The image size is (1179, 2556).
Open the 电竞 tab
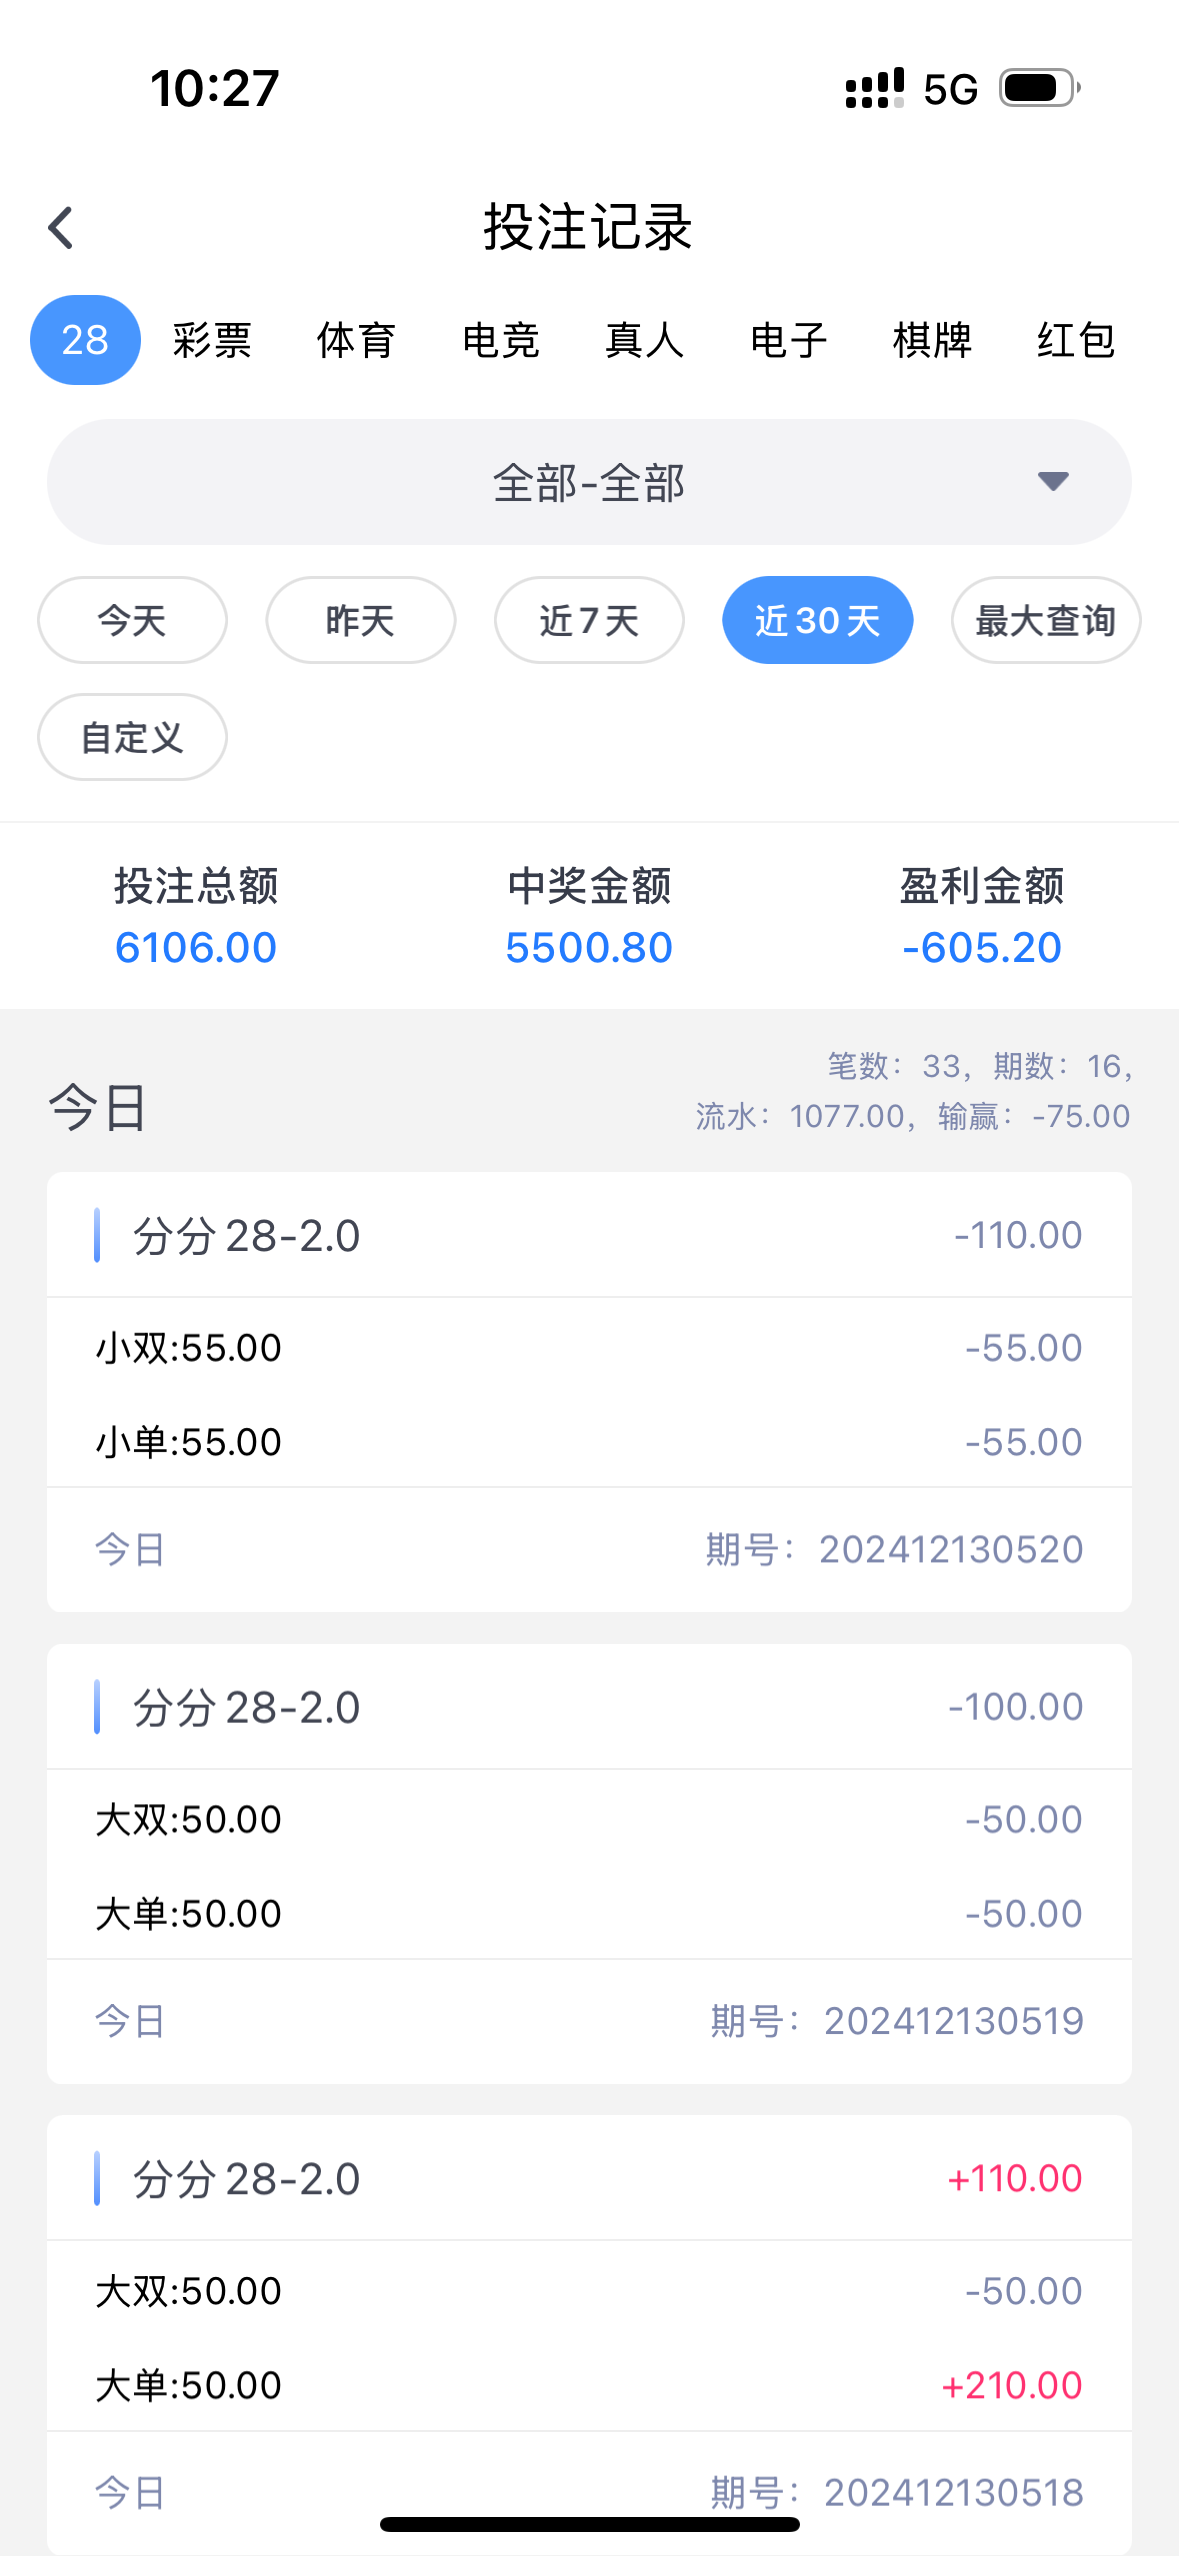pyautogui.click(x=500, y=340)
